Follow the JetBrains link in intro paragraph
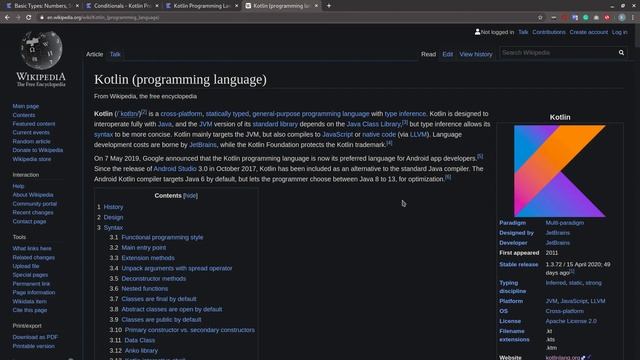640x360 pixels. (202, 145)
